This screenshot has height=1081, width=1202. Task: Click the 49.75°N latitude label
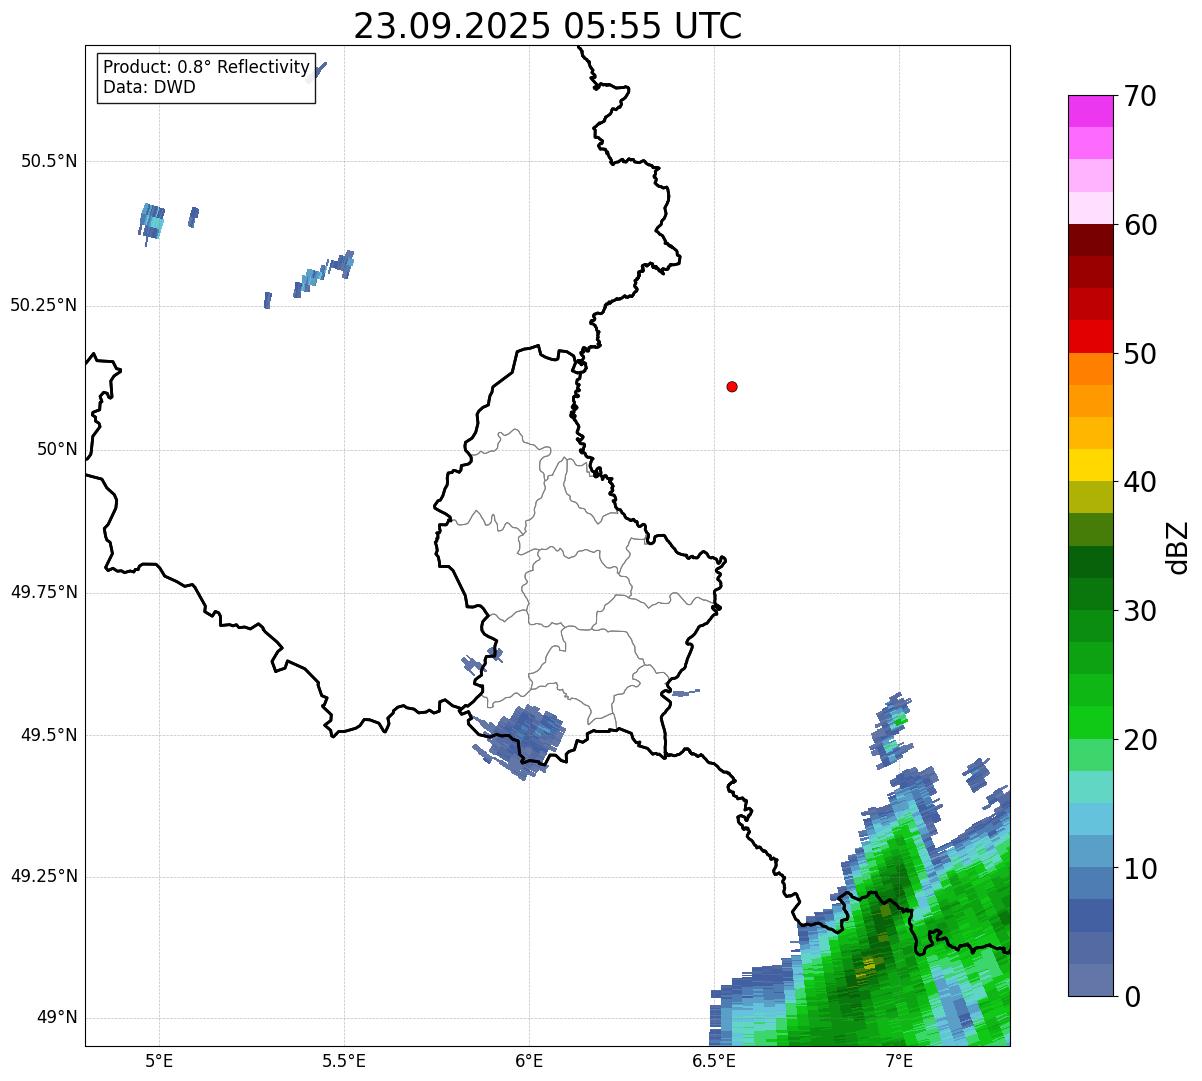(x=43, y=592)
